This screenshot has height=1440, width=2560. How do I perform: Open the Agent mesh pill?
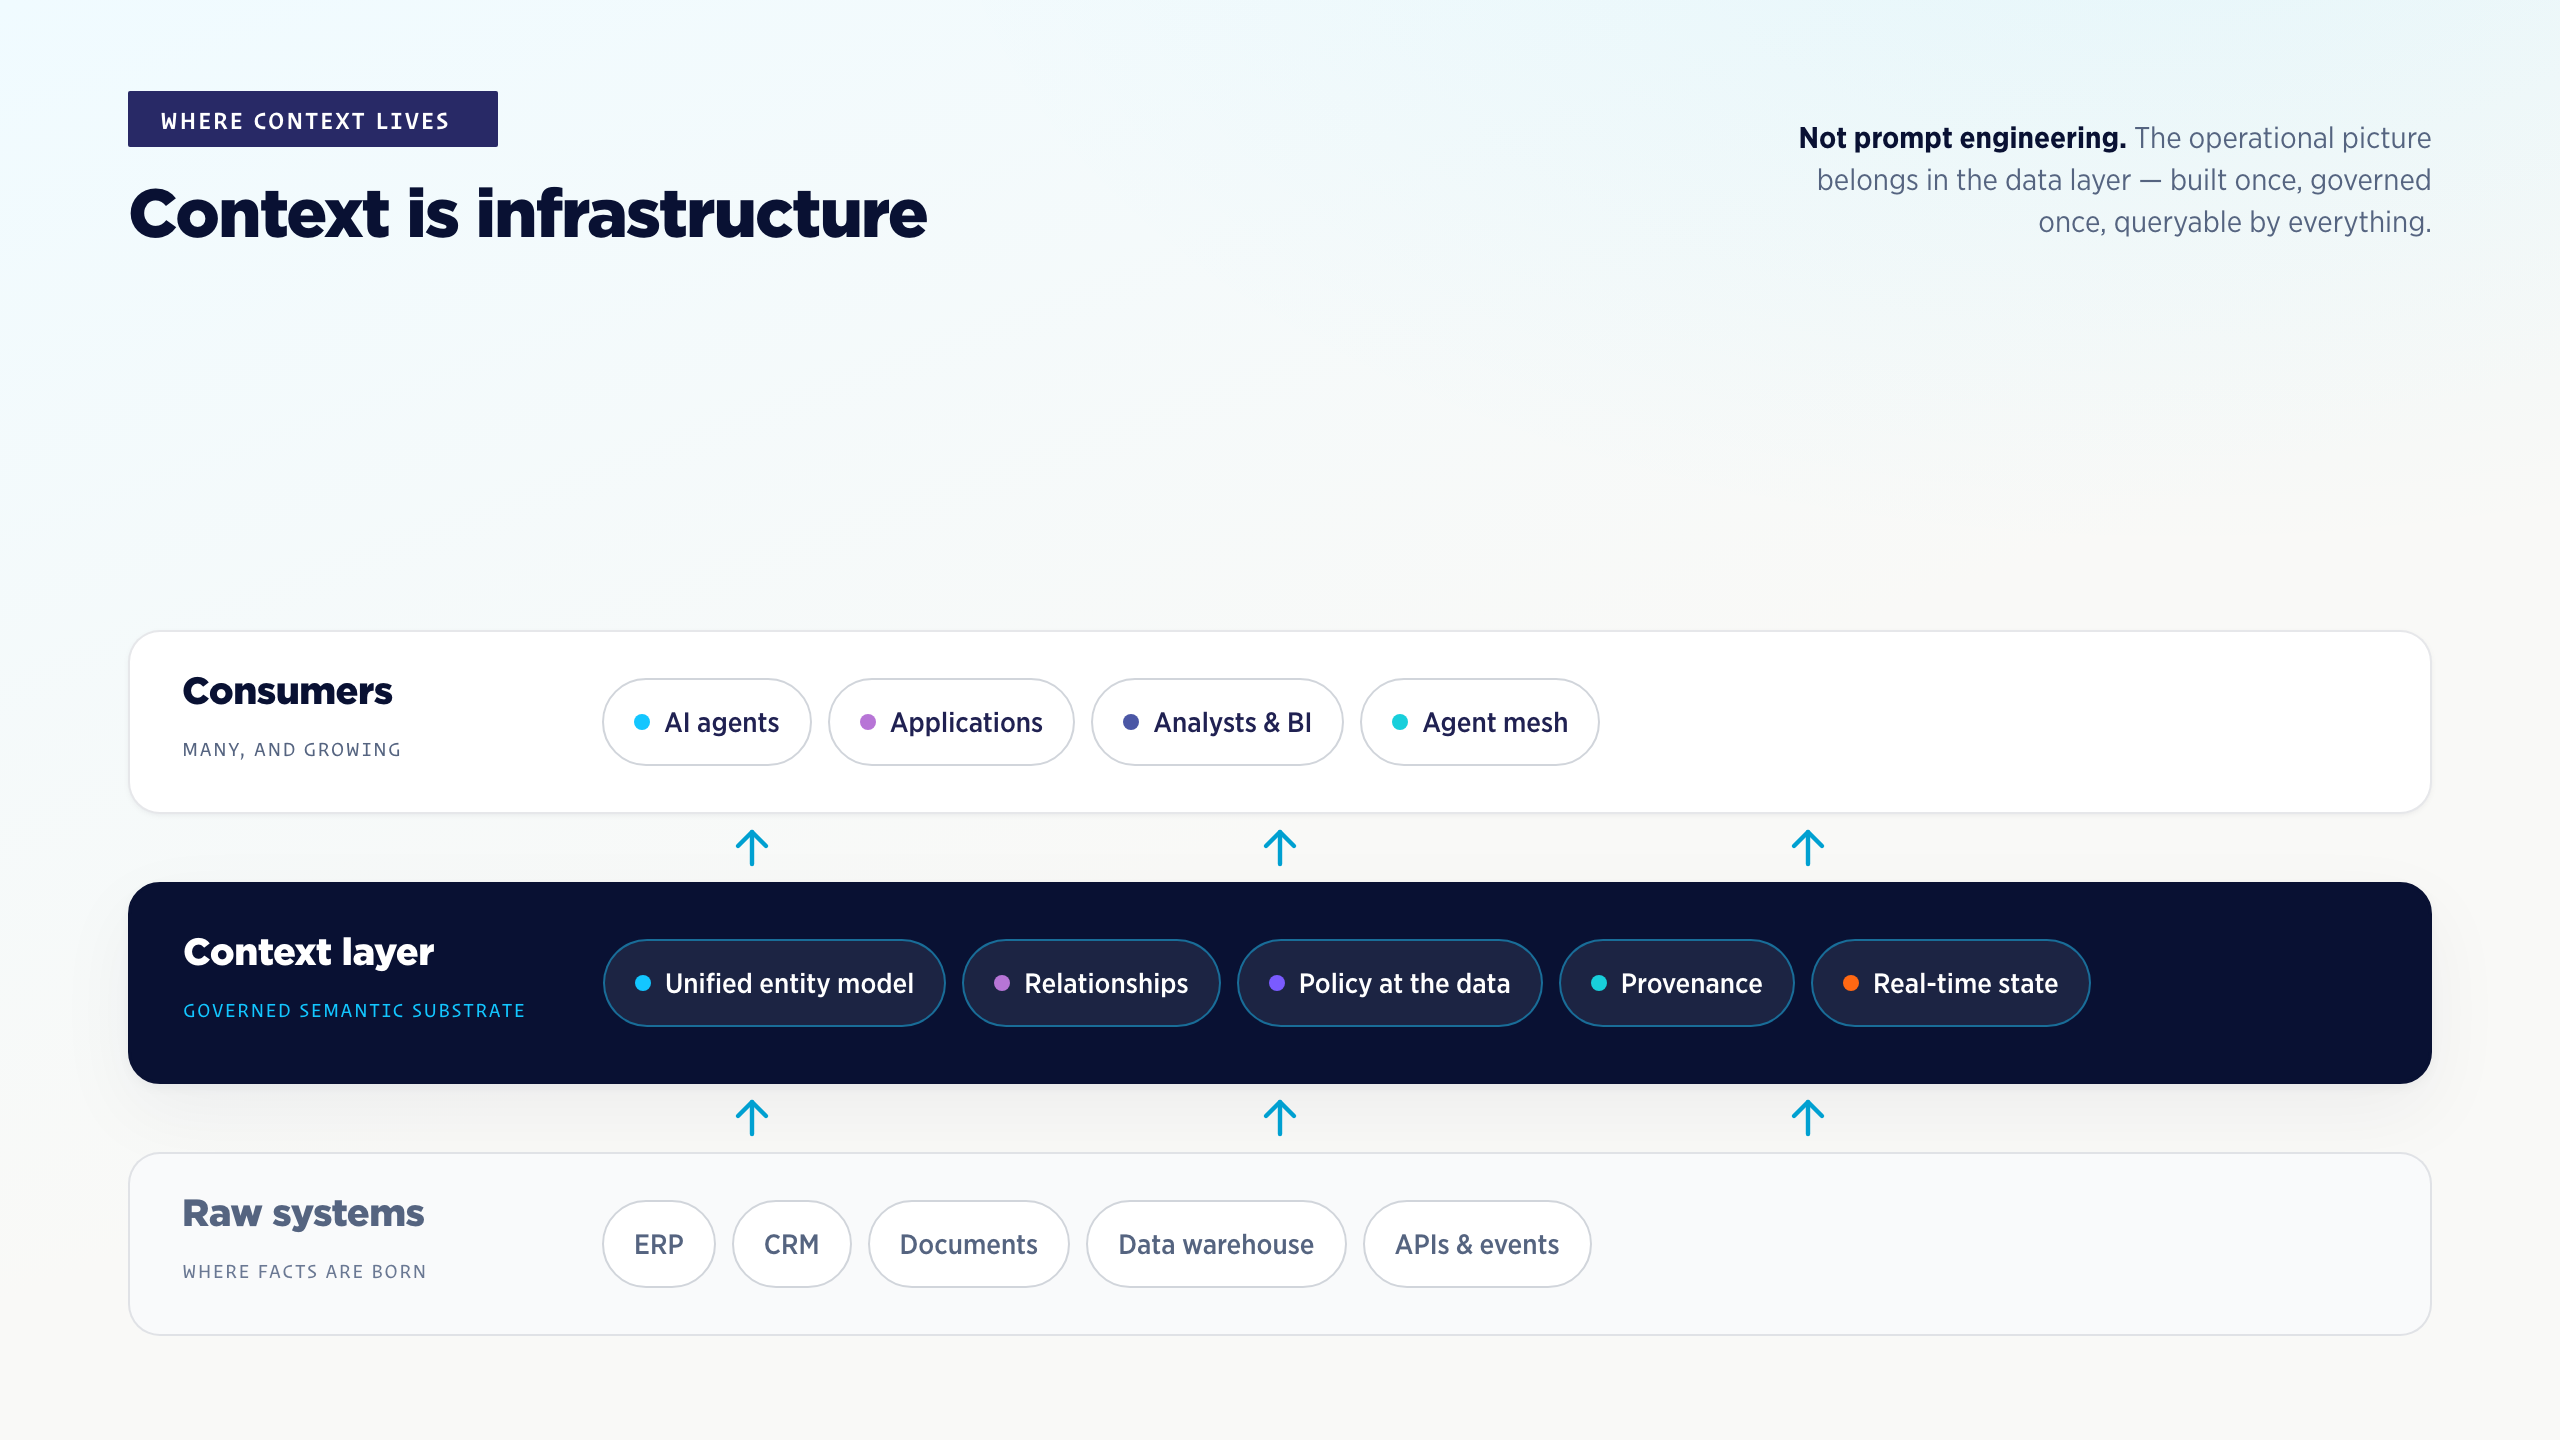(x=1480, y=722)
